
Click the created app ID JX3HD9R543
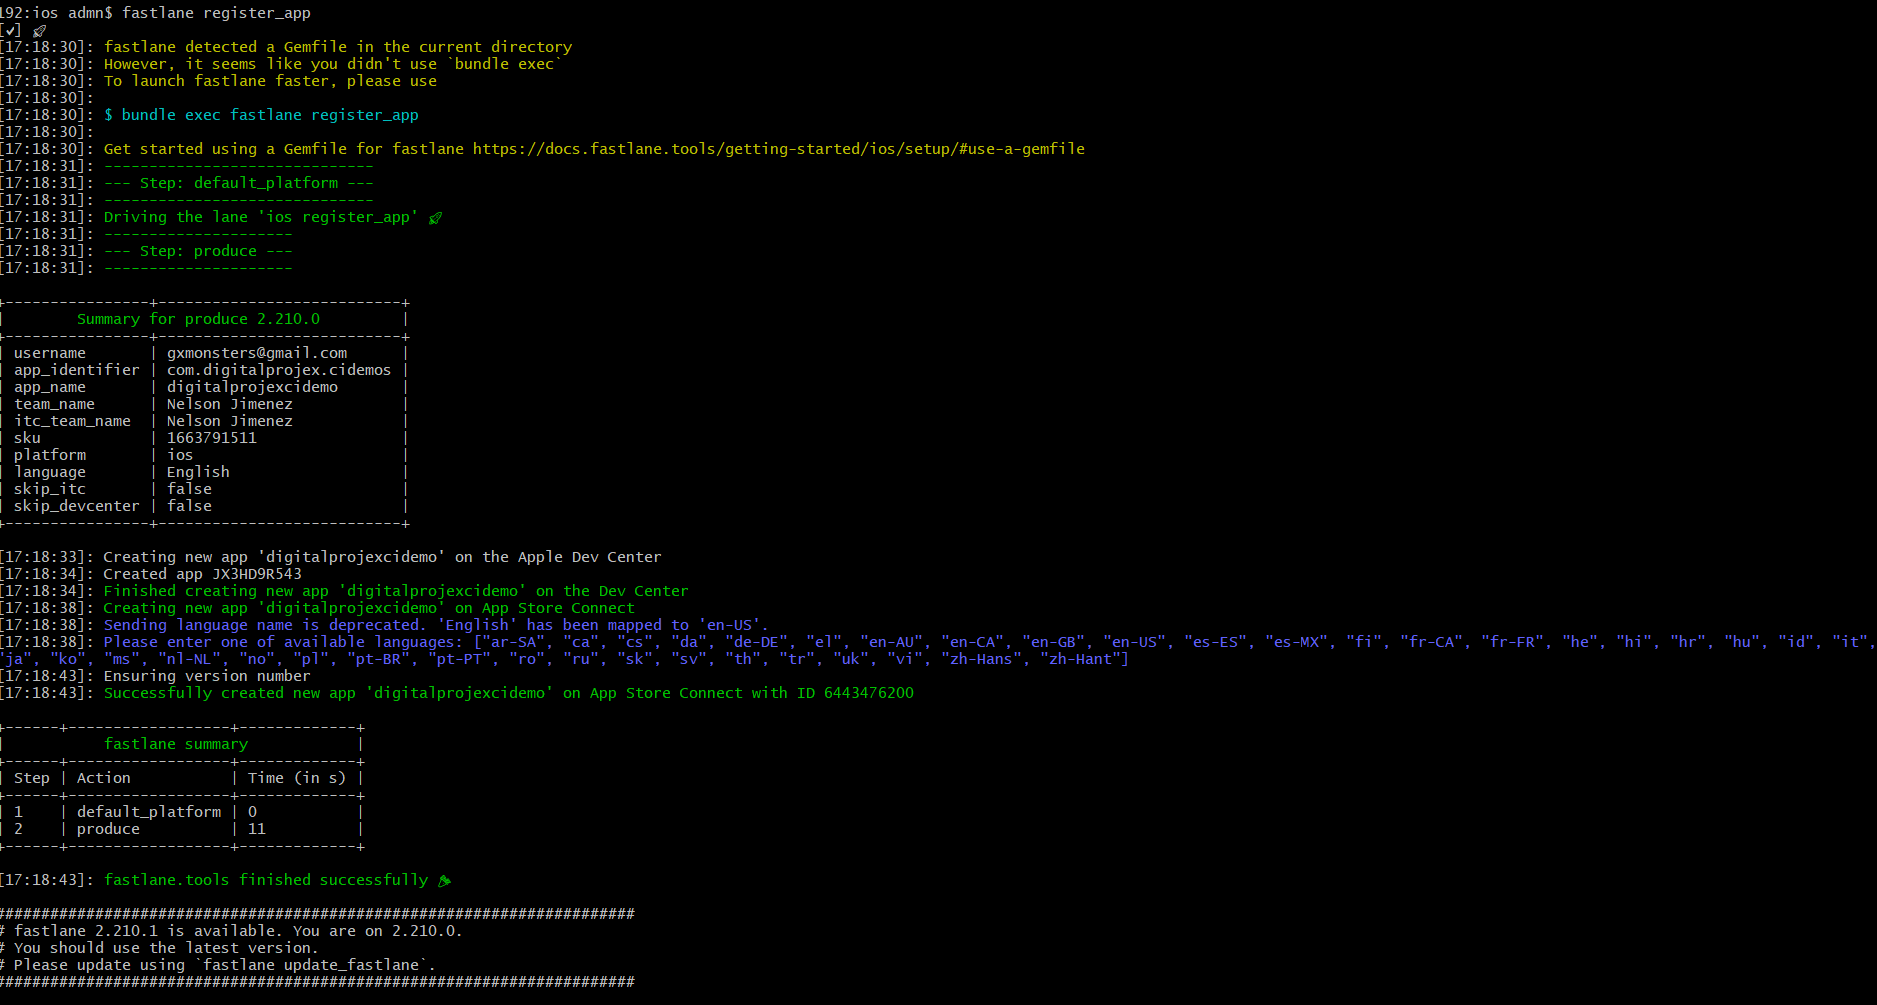256,574
